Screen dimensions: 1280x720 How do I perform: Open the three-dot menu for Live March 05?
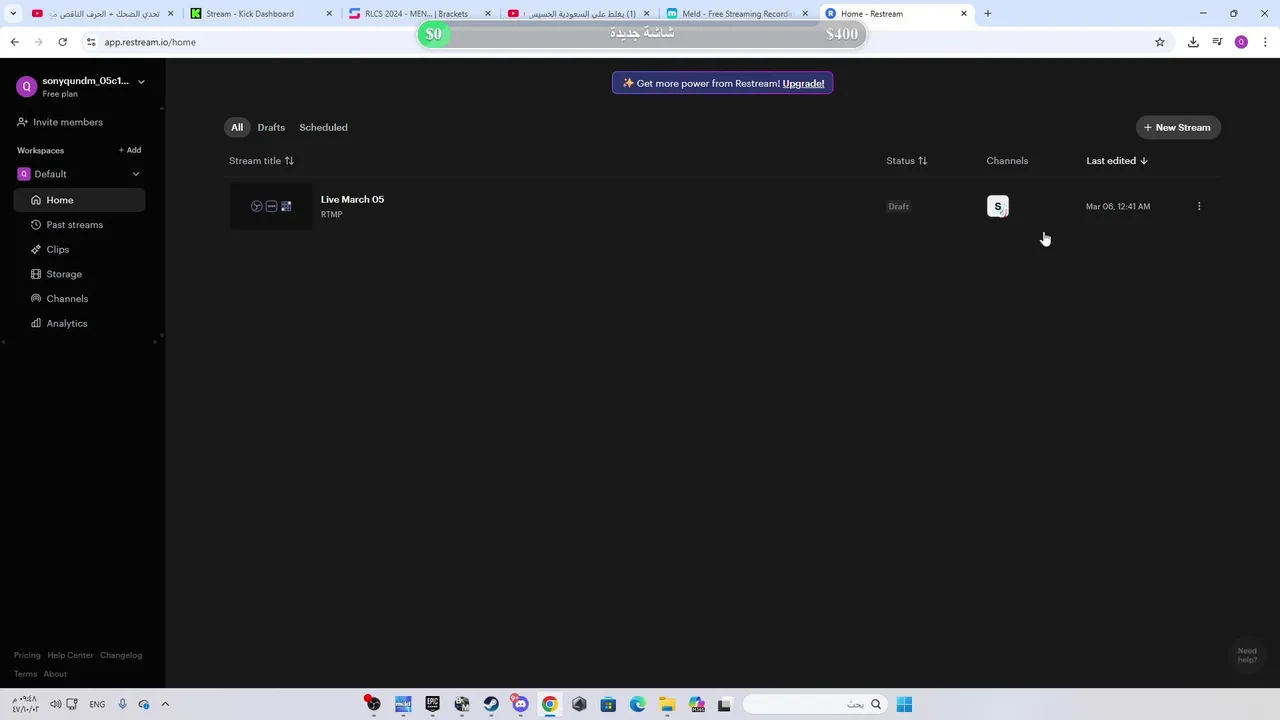1199,206
